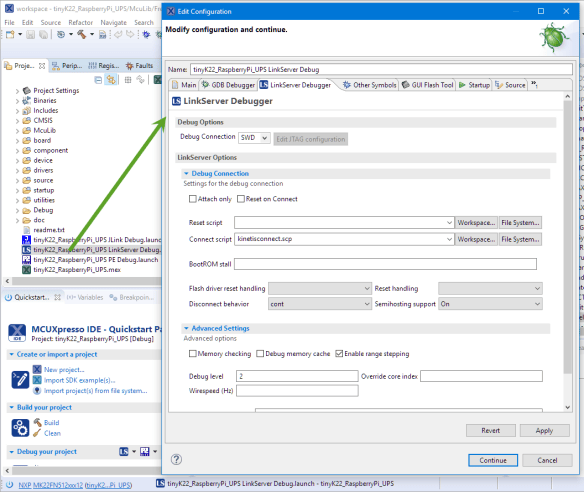This screenshot has height=492, width=584.
Task: Collapse Create or import a project section
Action: pyautogui.click(x=12, y=355)
